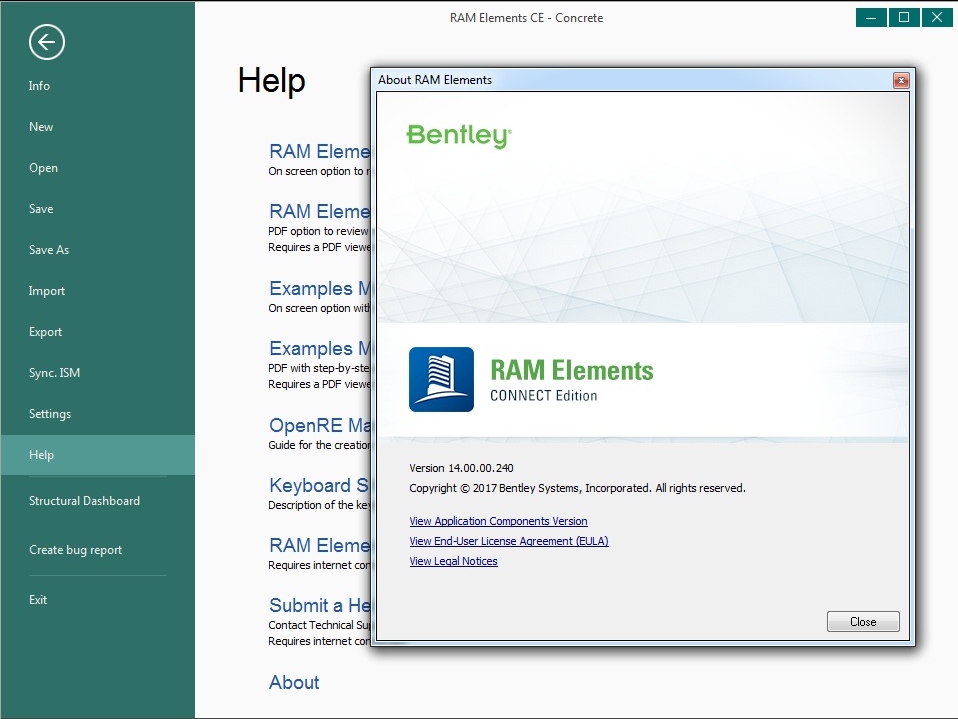Close the RAM Elements CE main window
This screenshot has height=719, width=958.
pyautogui.click(x=937, y=18)
